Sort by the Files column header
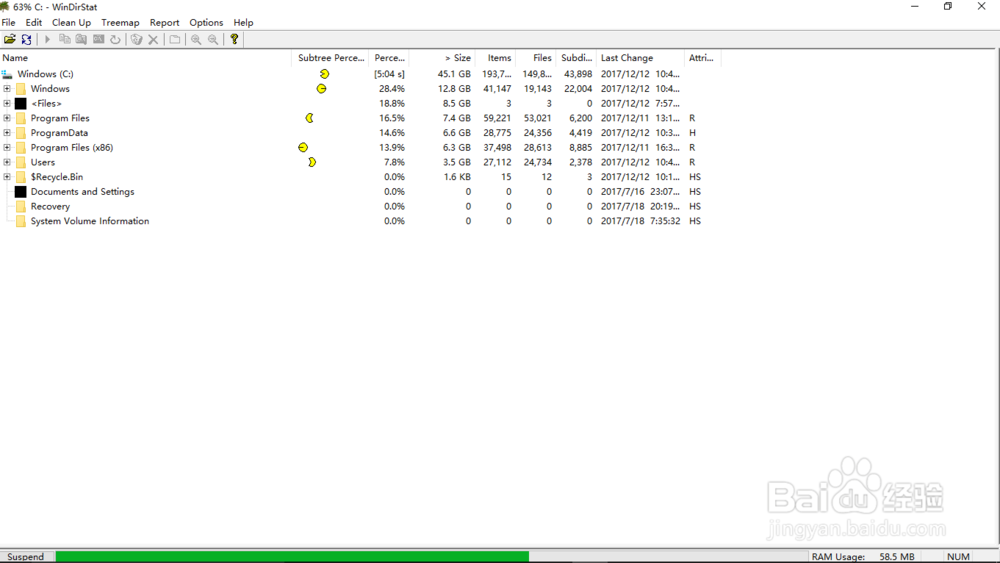Image resolution: width=1000 pixels, height=563 pixels. coord(536,57)
